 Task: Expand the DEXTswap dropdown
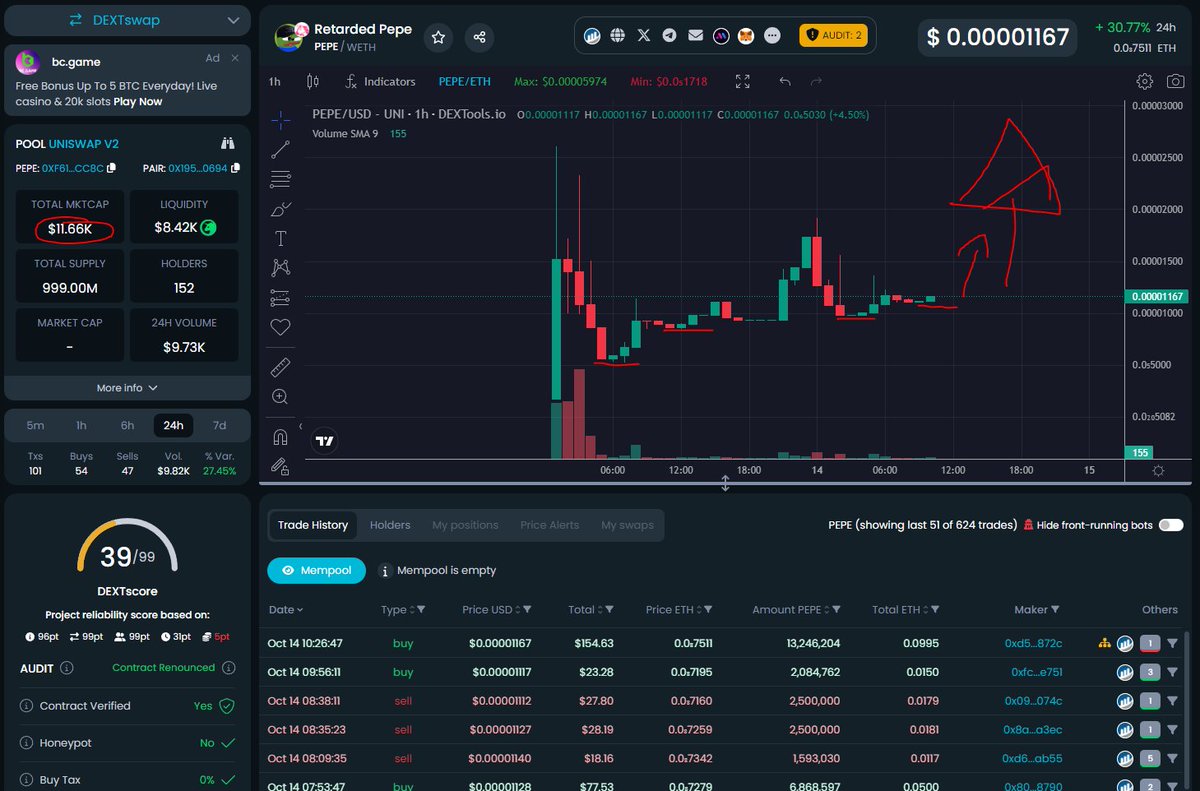(x=233, y=20)
